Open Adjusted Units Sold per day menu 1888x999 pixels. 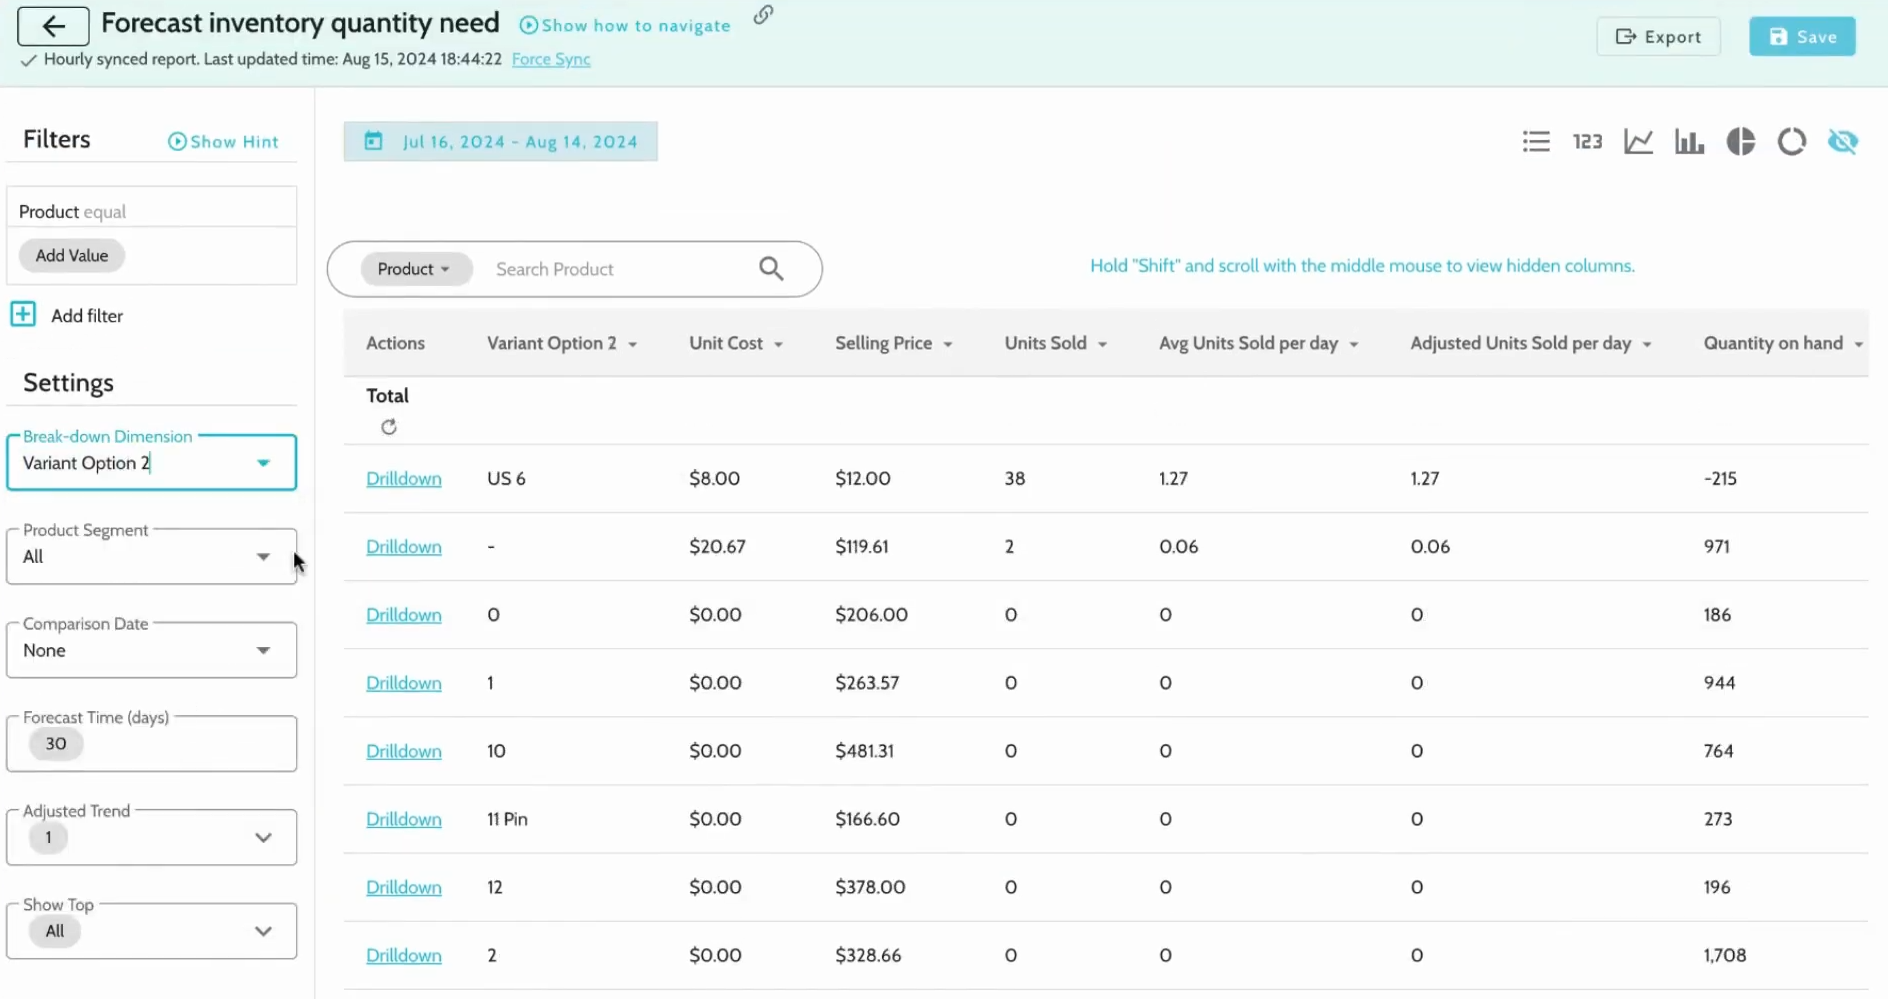(x=1646, y=344)
